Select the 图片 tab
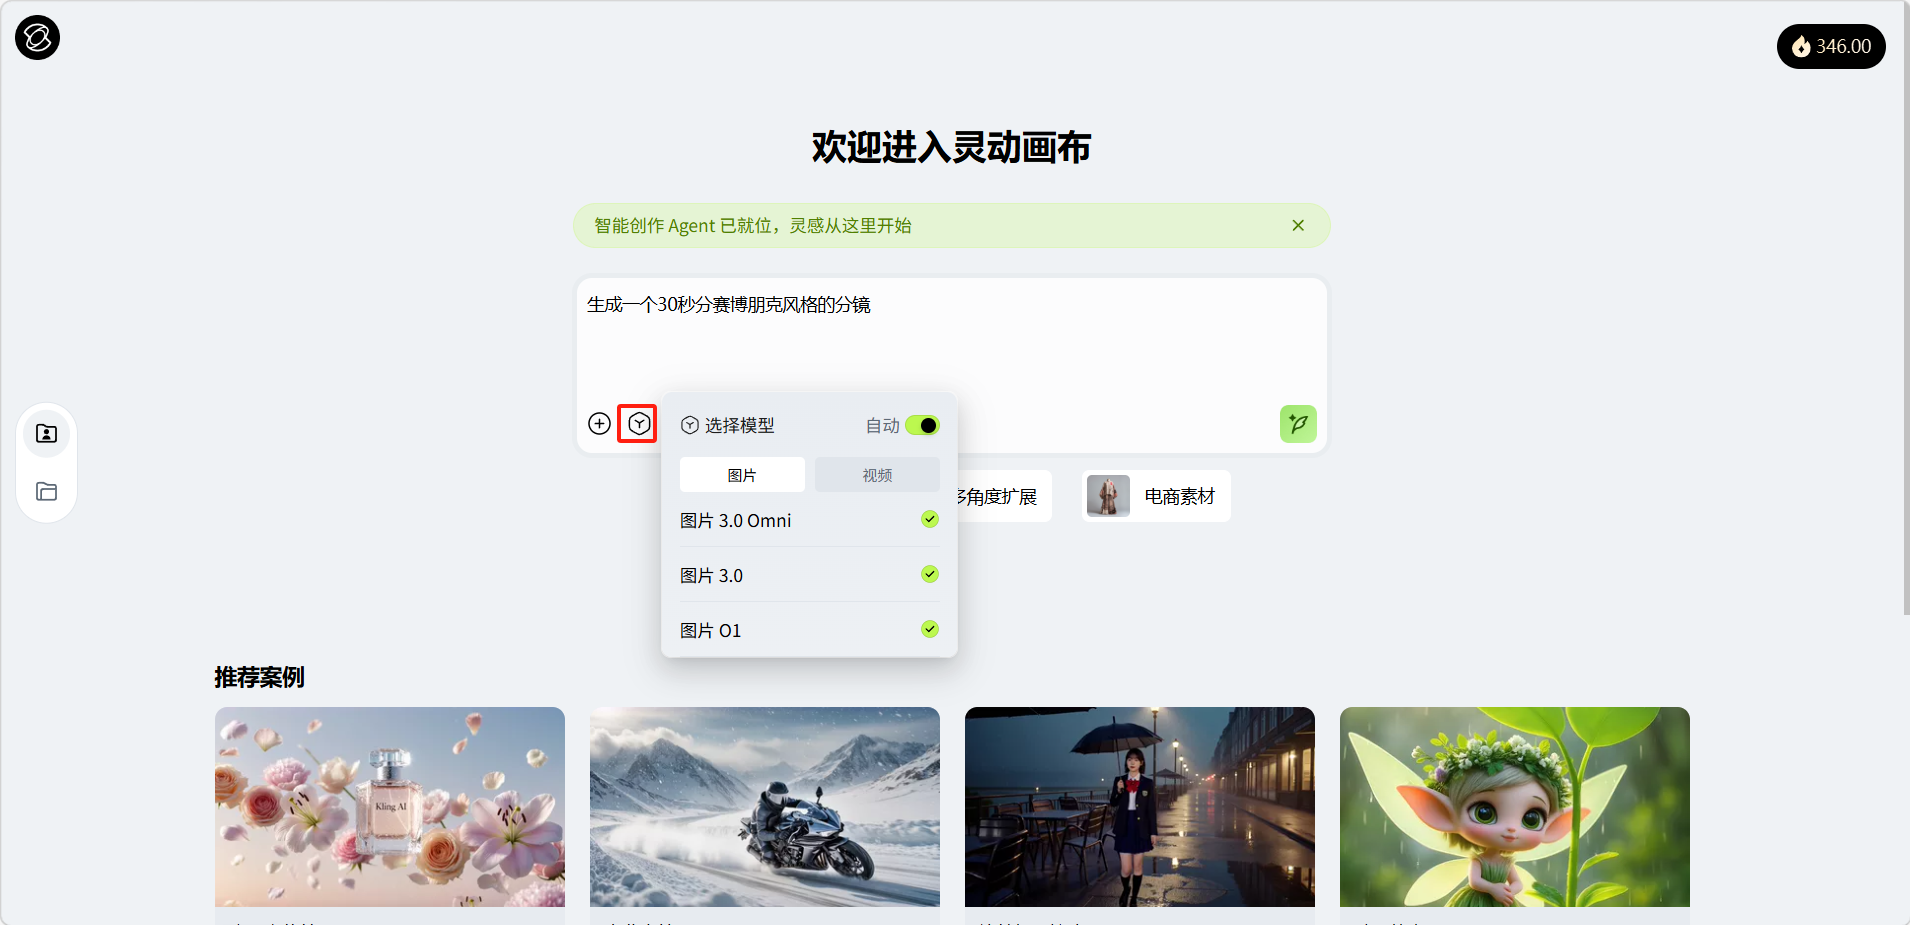This screenshot has width=1910, height=925. pos(742,475)
